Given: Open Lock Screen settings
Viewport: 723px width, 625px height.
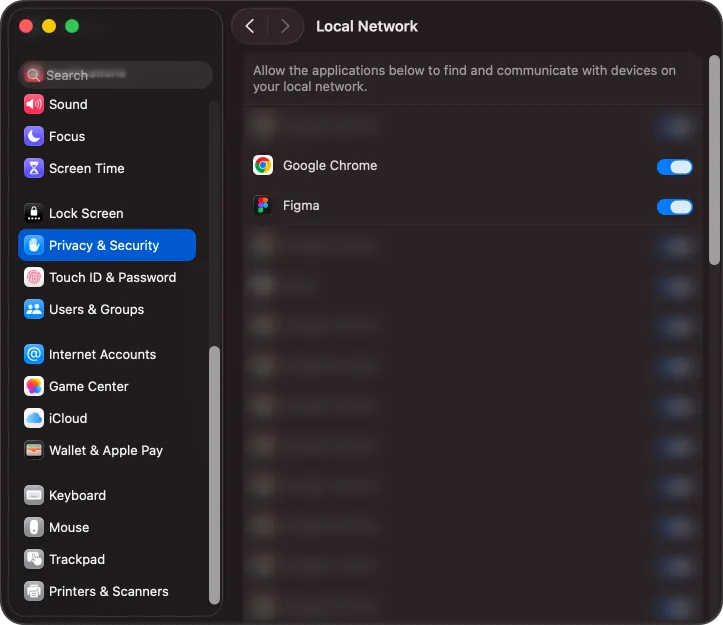Looking at the screenshot, I should [x=107, y=213].
